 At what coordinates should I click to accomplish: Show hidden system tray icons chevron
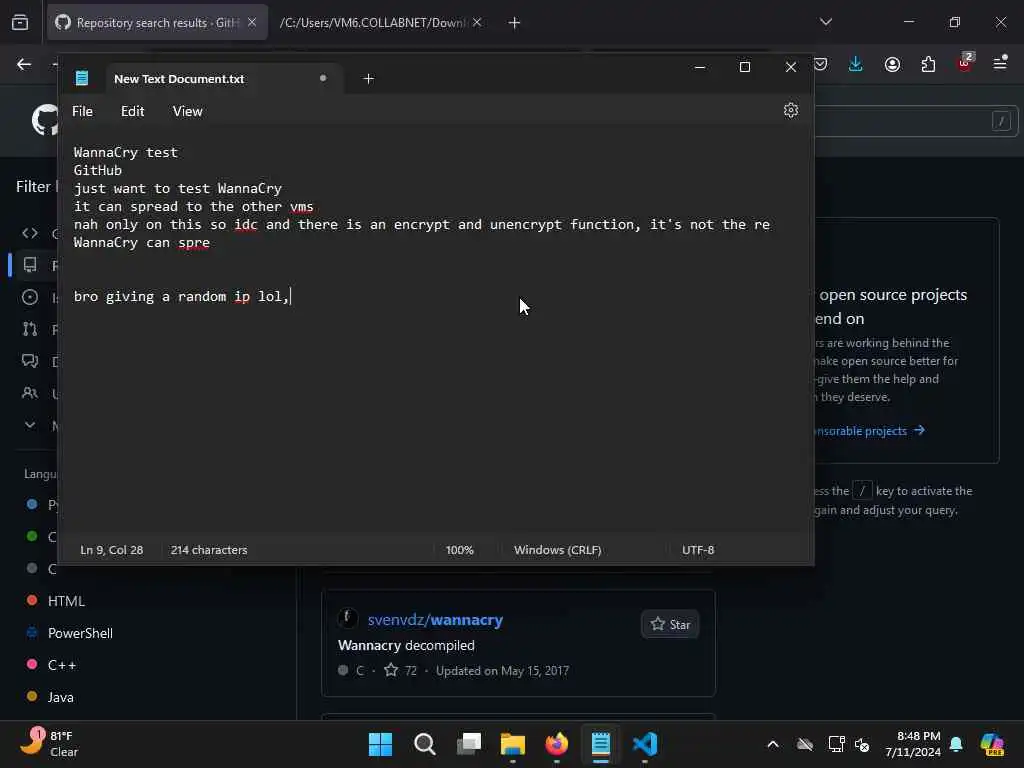click(x=773, y=744)
